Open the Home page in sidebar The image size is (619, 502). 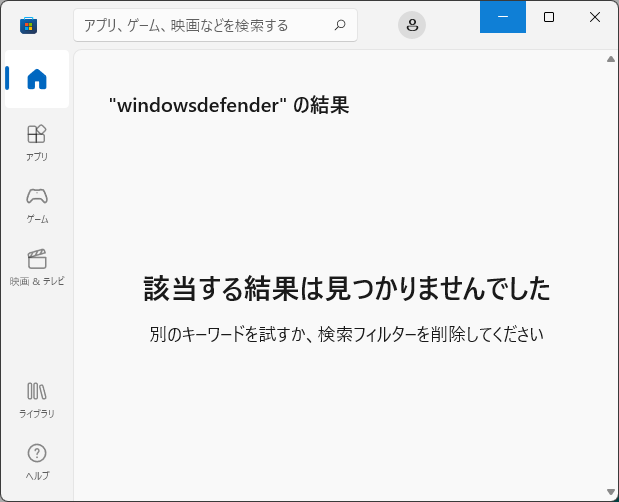[x=37, y=79]
